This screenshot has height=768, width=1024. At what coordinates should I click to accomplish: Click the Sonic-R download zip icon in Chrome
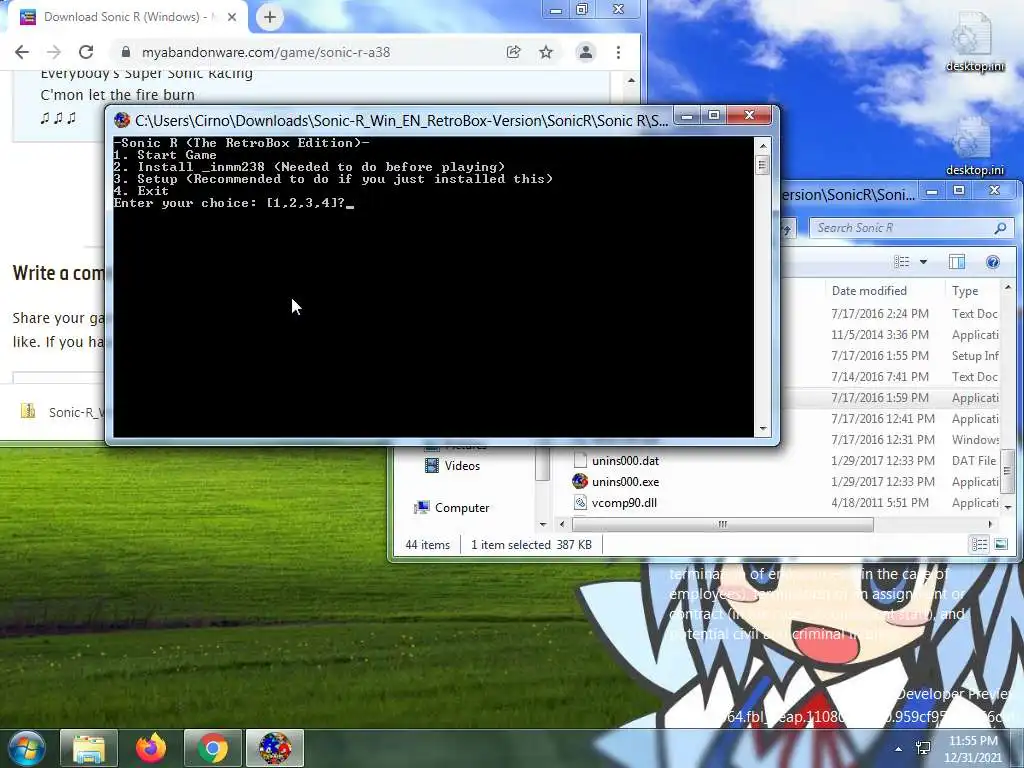click(x=28, y=411)
